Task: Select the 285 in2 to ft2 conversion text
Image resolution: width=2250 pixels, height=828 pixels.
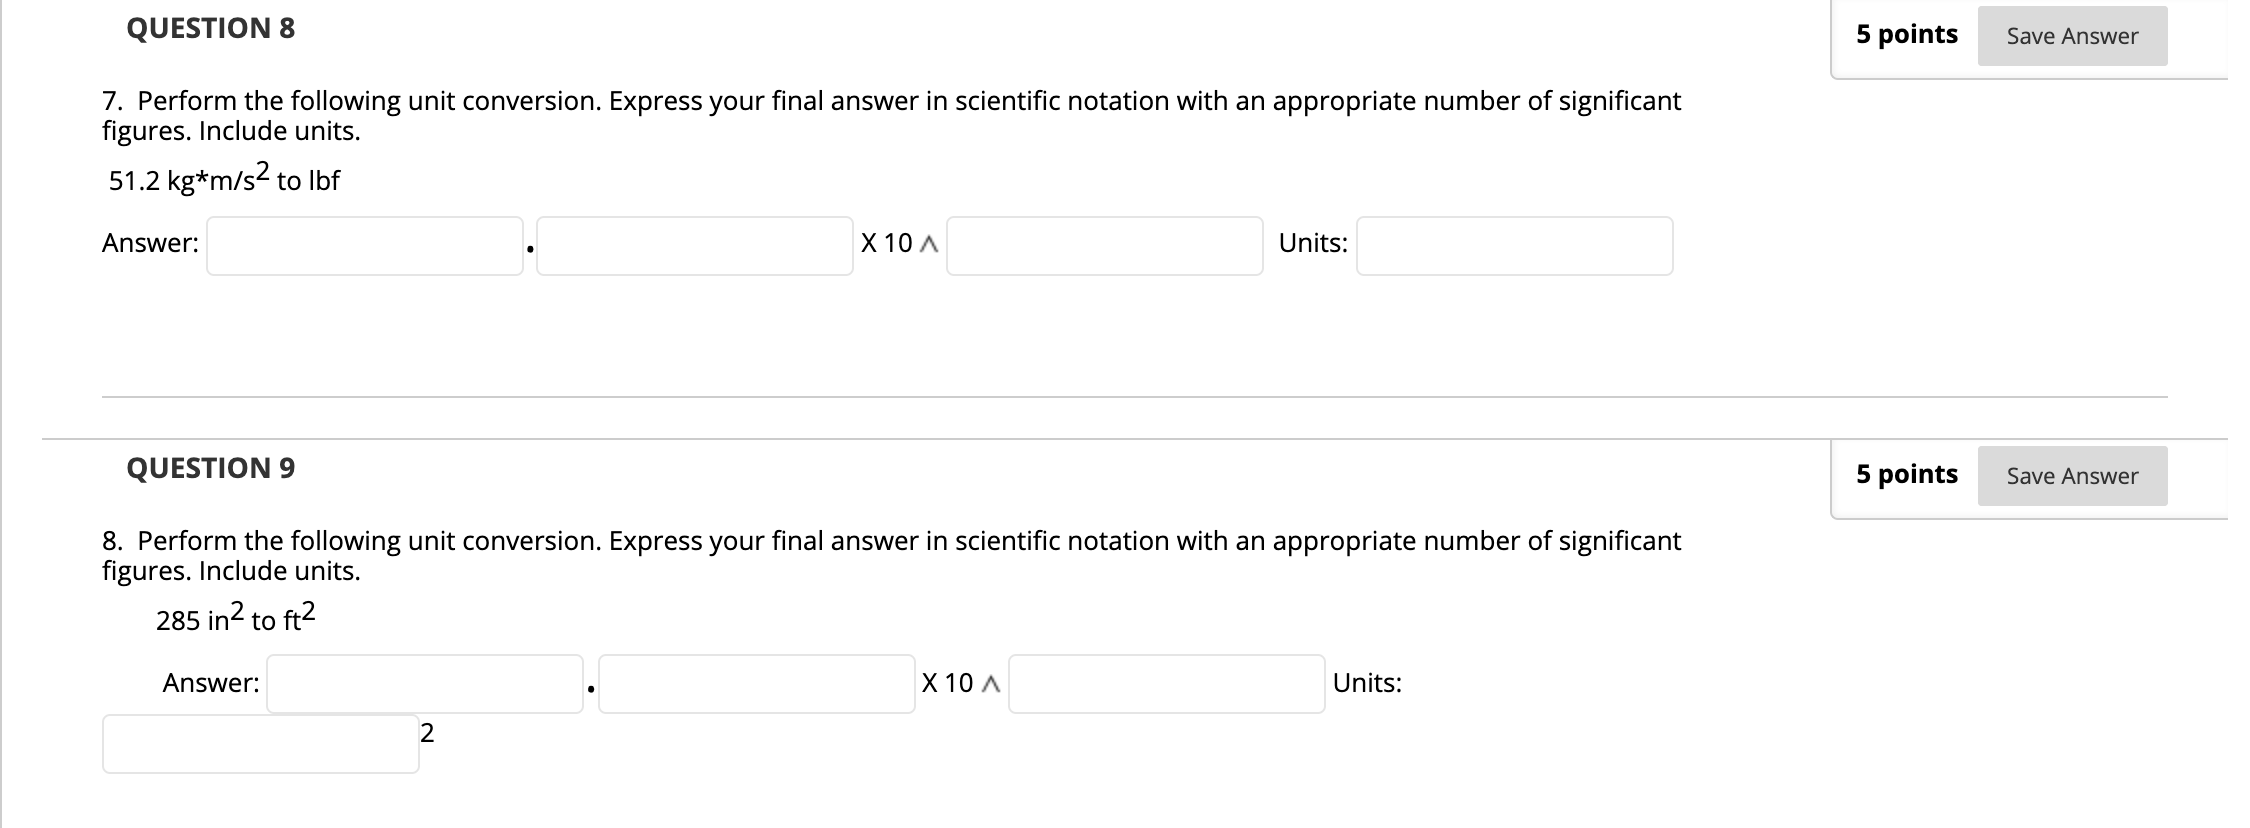Action: pyautogui.click(x=237, y=618)
